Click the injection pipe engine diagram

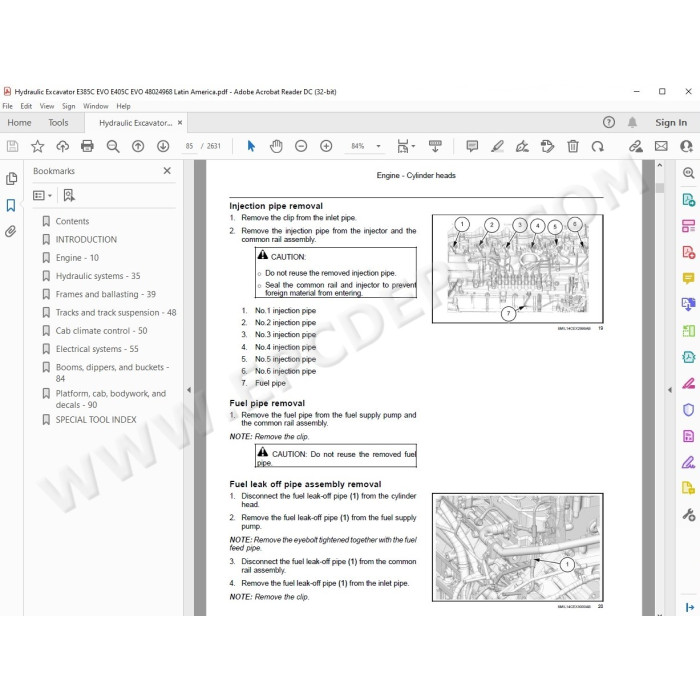coord(517,269)
